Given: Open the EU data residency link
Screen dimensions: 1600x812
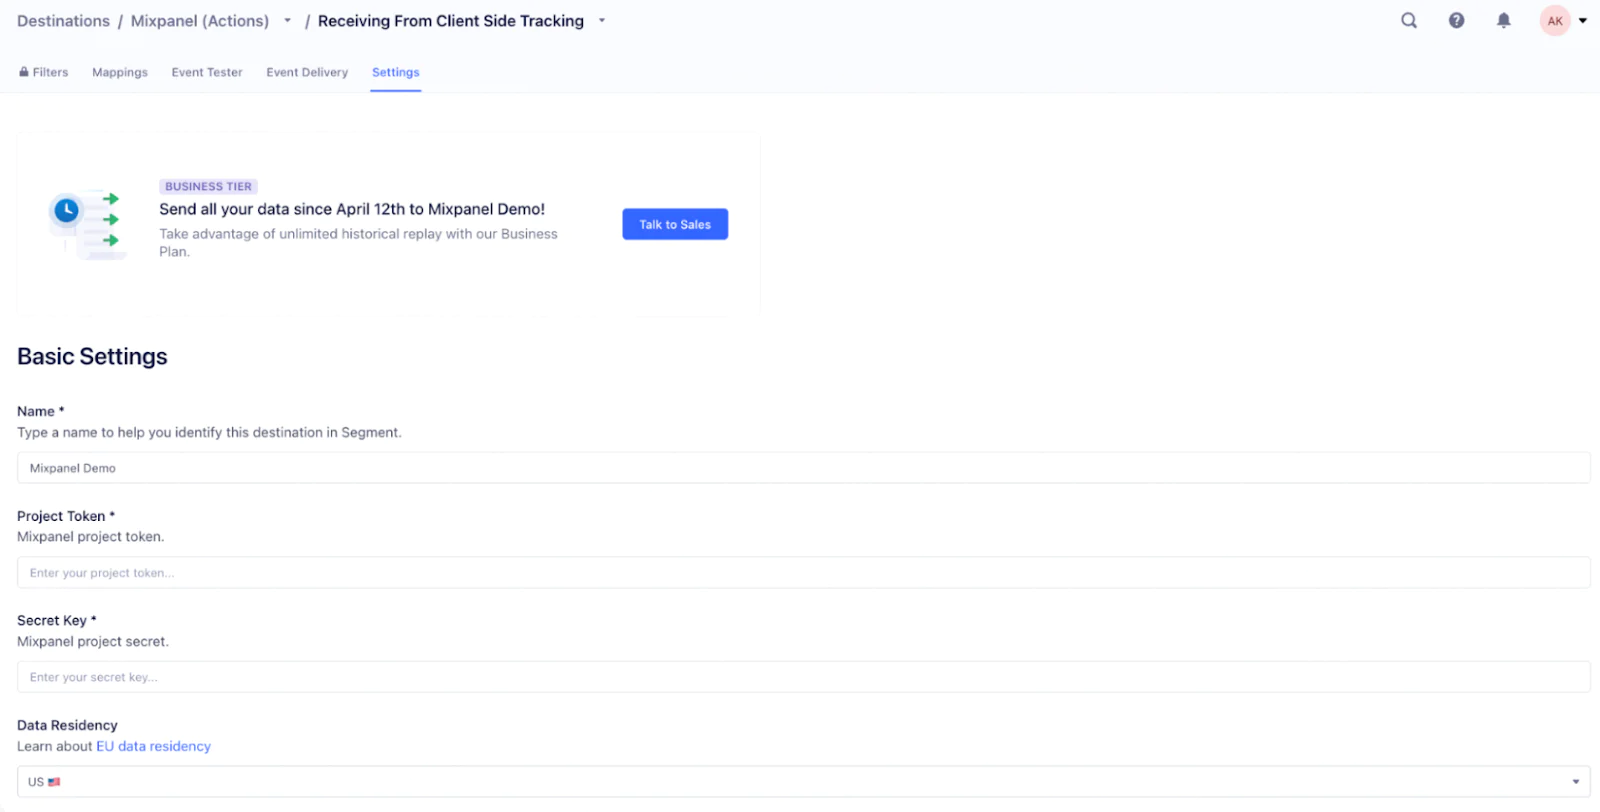Looking at the screenshot, I should [x=153, y=746].
